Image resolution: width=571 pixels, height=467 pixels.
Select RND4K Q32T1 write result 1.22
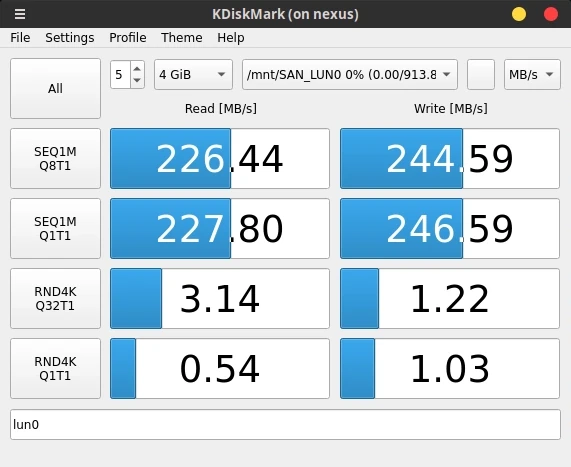[450, 298]
